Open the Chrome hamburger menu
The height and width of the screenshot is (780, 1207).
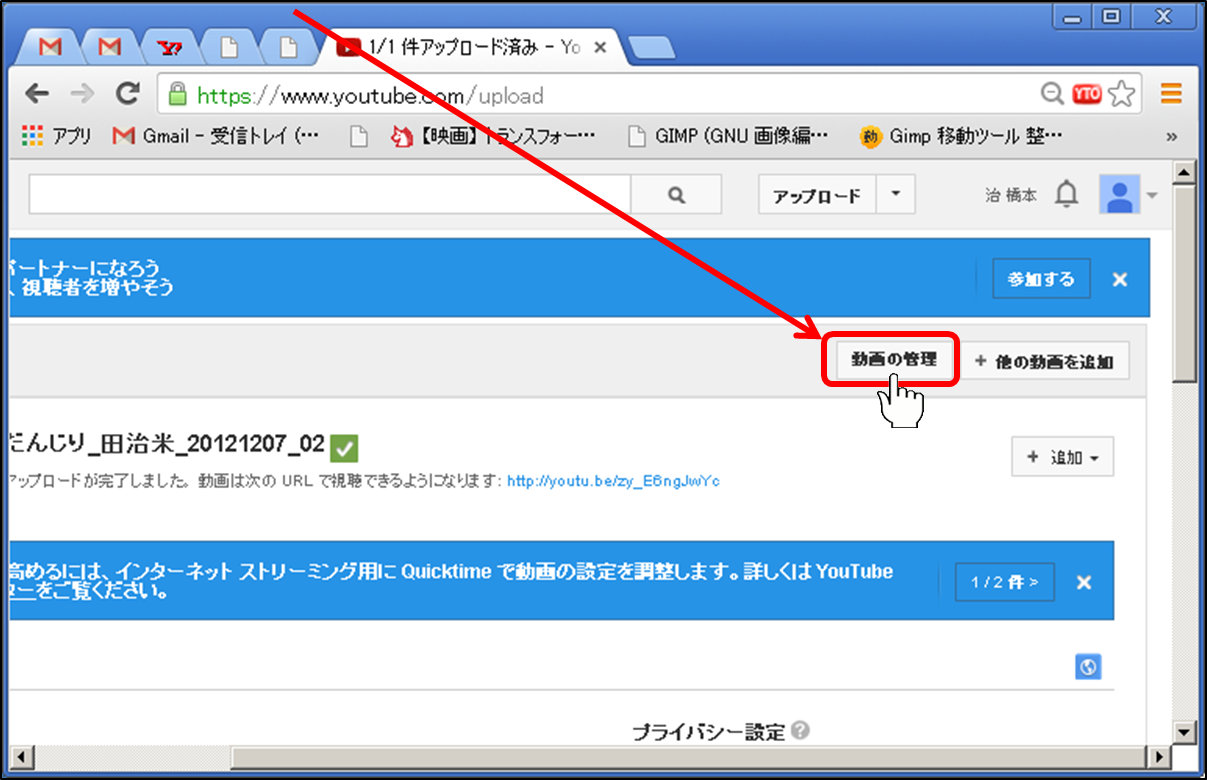pos(1171,95)
